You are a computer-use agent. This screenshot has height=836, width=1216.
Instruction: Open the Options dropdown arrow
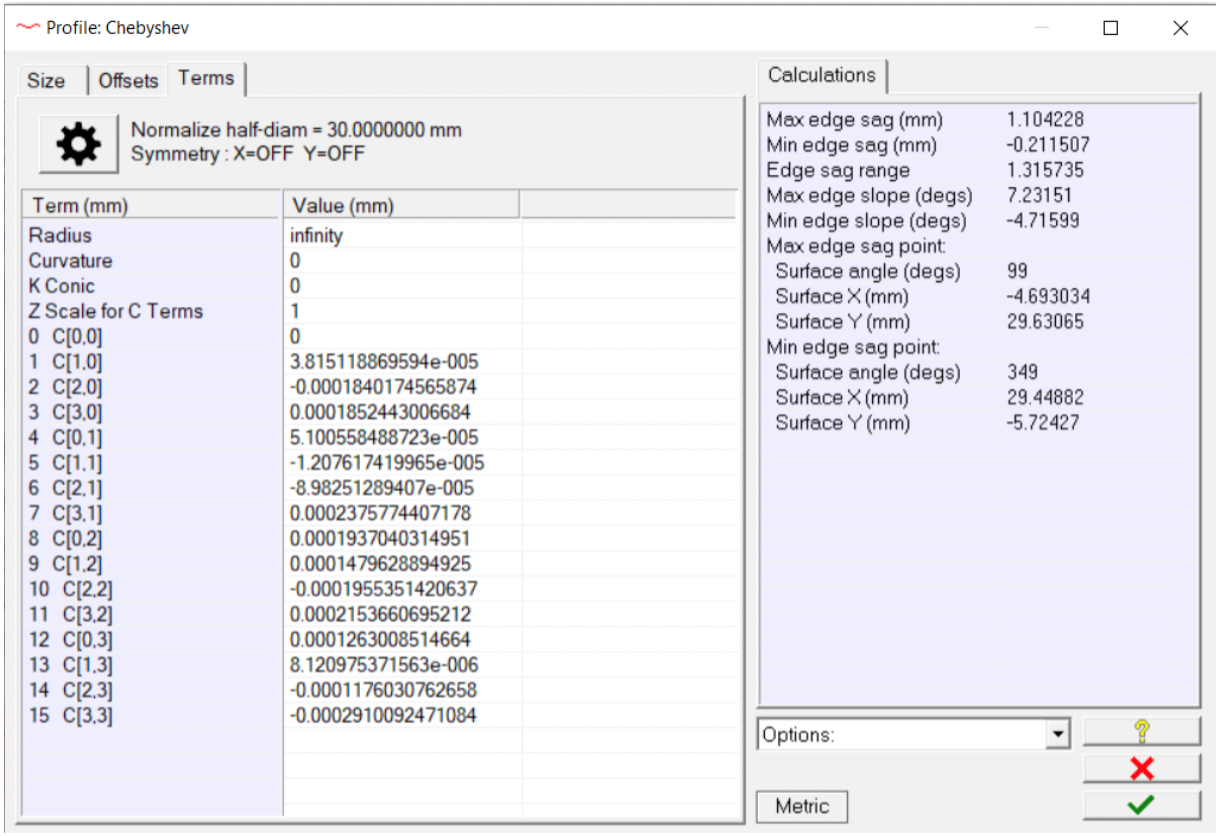(x=1057, y=735)
